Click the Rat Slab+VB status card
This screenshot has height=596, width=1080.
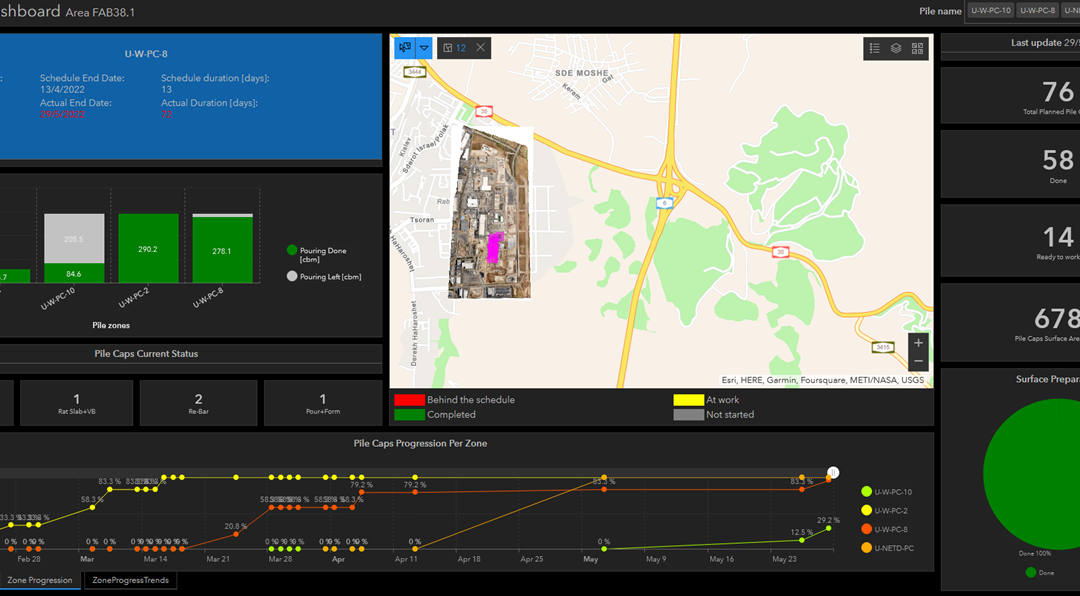coord(76,403)
